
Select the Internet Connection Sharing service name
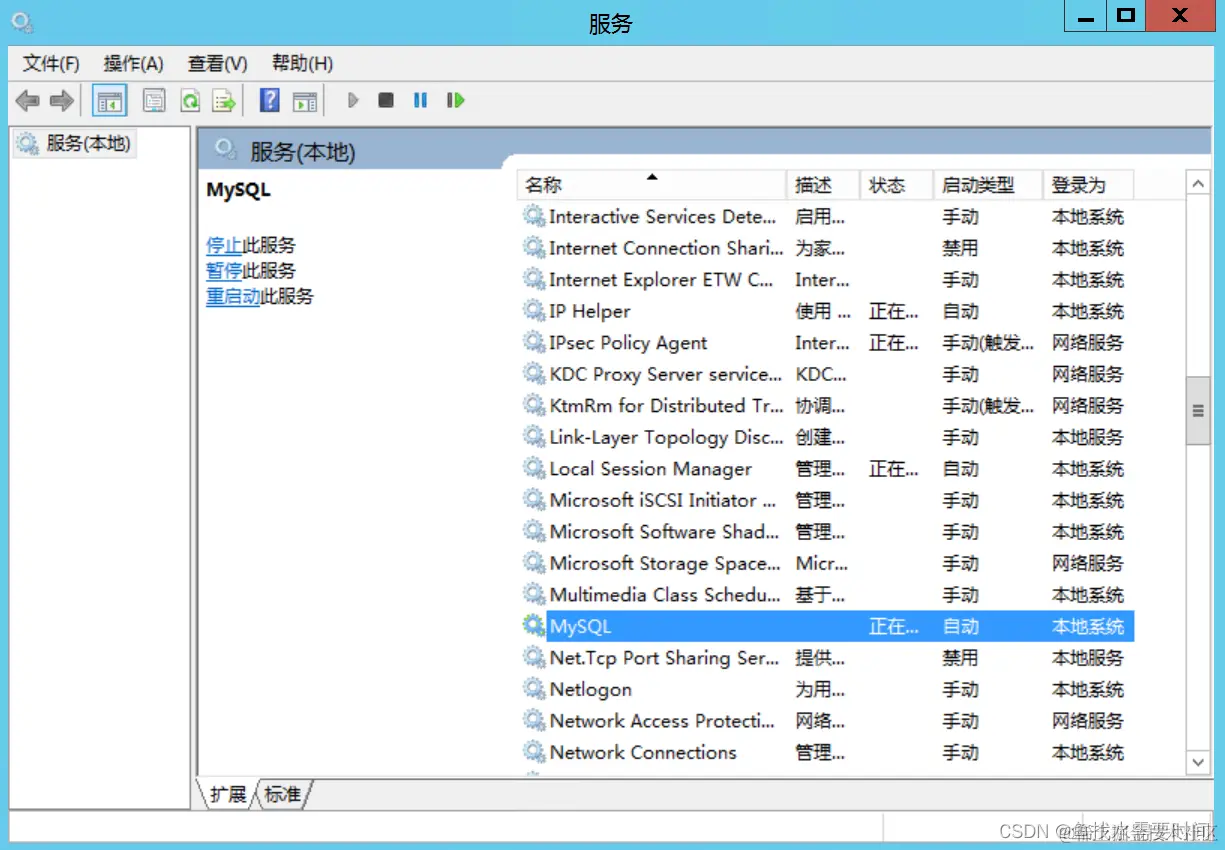(x=666, y=248)
